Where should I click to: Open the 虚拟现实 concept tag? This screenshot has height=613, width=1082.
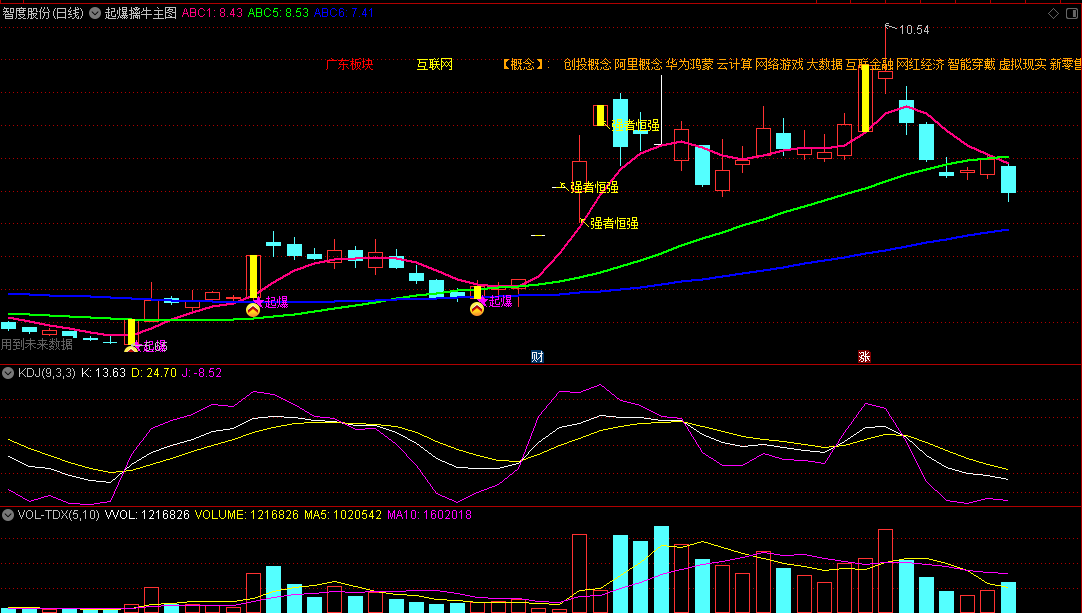pos(1023,64)
